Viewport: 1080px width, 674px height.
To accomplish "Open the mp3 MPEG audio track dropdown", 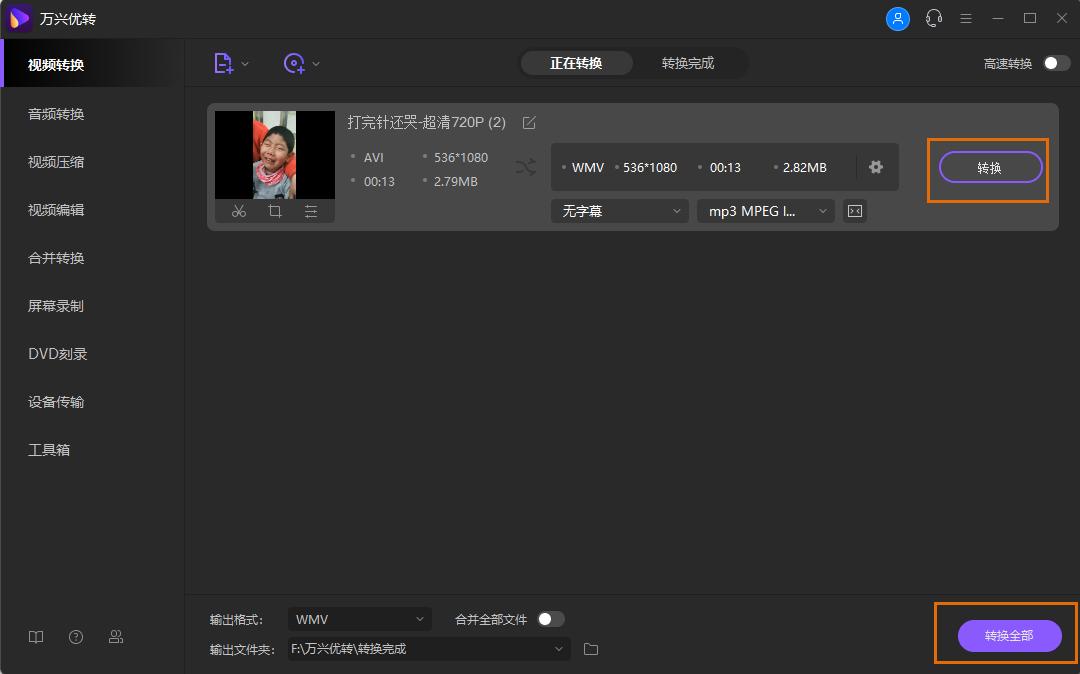I will point(765,211).
